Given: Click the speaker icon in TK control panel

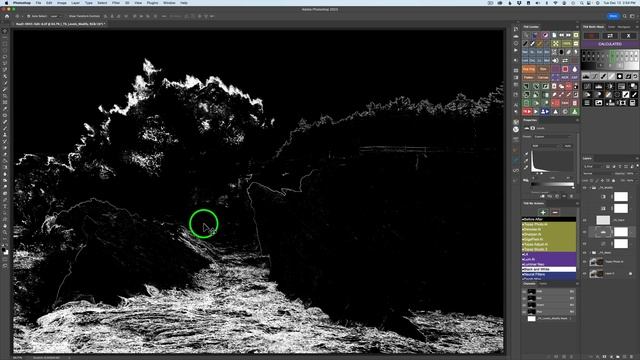Looking at the screenshot, I should pyautogui.click(x=556, y=60).
